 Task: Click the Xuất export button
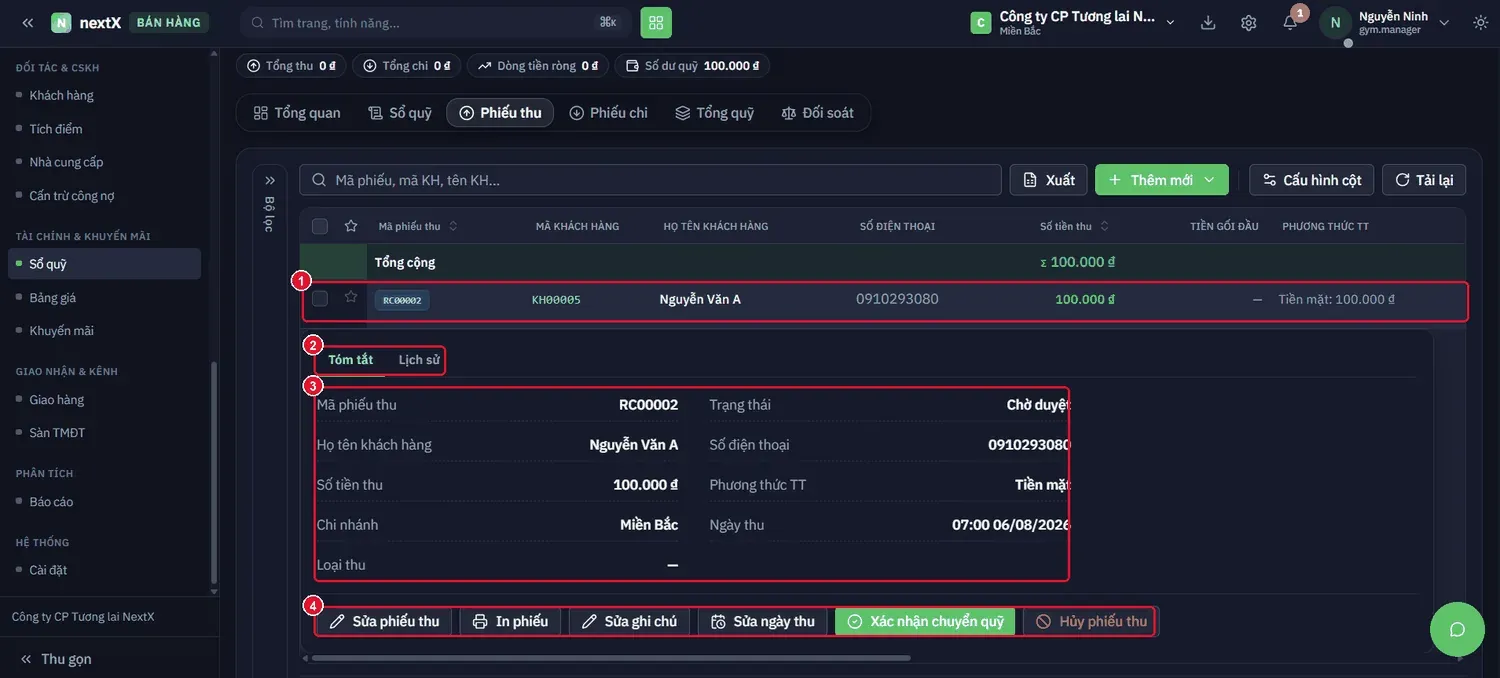click(1049, 180)
